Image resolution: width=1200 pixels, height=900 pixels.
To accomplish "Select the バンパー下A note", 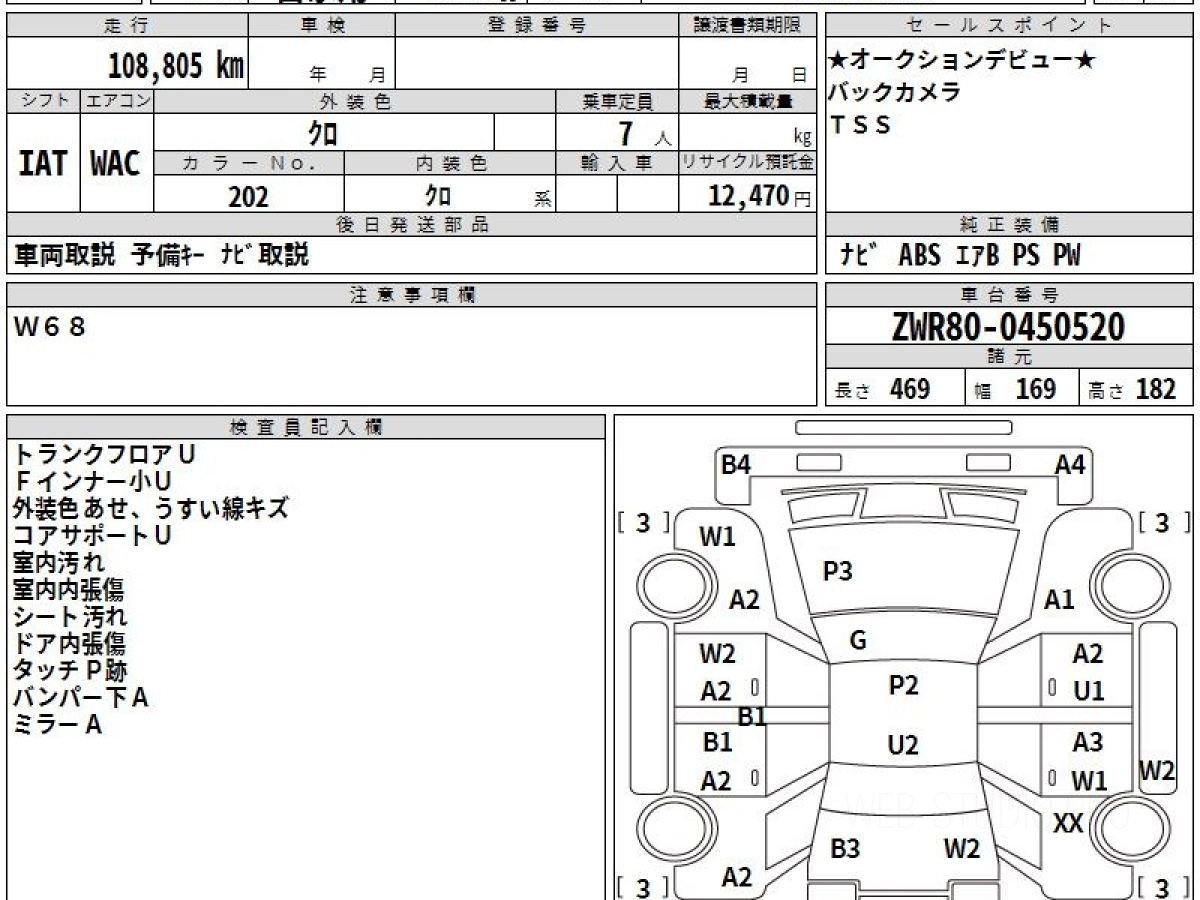I will pos(81,697).
